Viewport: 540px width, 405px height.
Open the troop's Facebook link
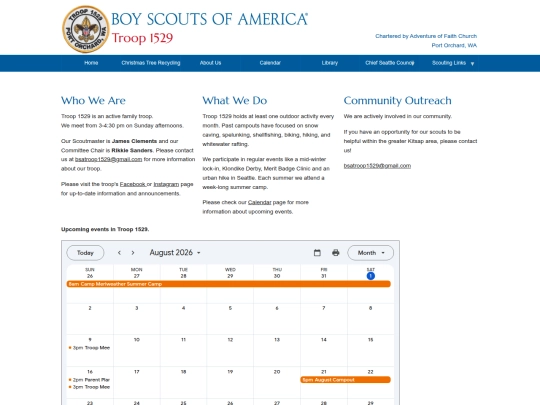click(133, 184)
